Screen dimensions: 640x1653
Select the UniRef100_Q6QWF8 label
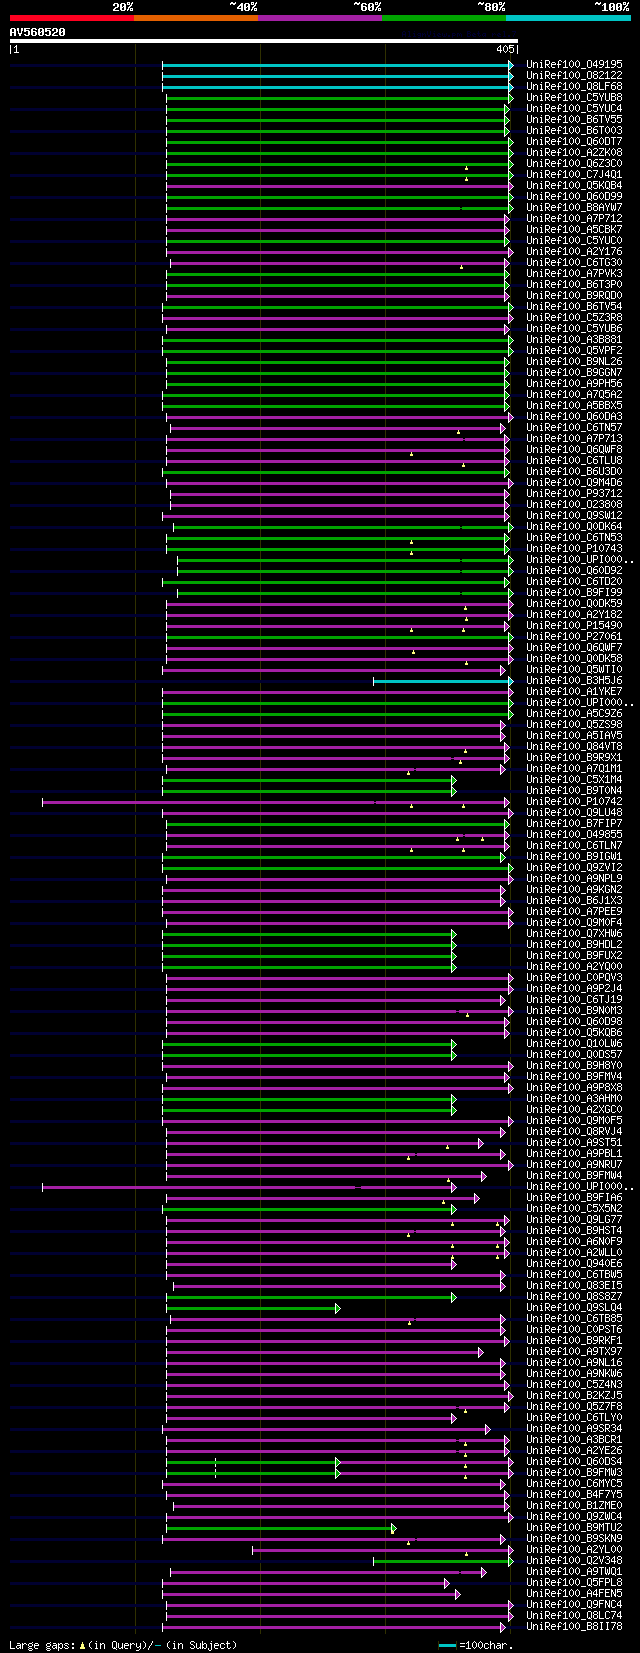574,450
